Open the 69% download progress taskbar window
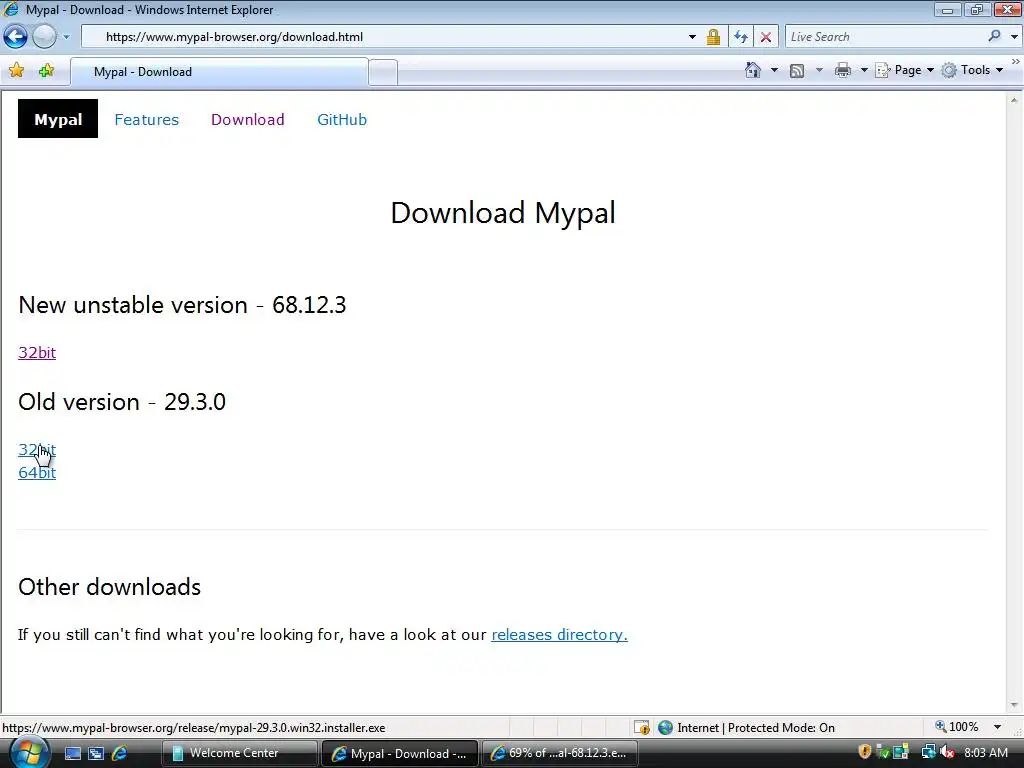This screenshot has width=1024, height=768. (x=560, y=753)
